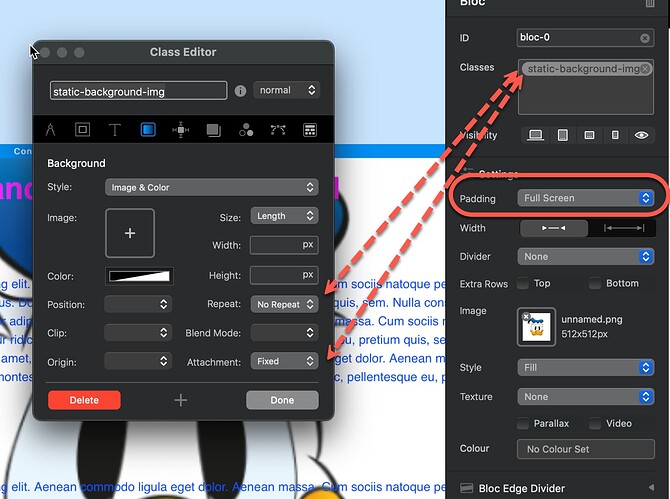670x499 pixels.
Task: Click the background Color swatch
Action: tap(139, 276)
